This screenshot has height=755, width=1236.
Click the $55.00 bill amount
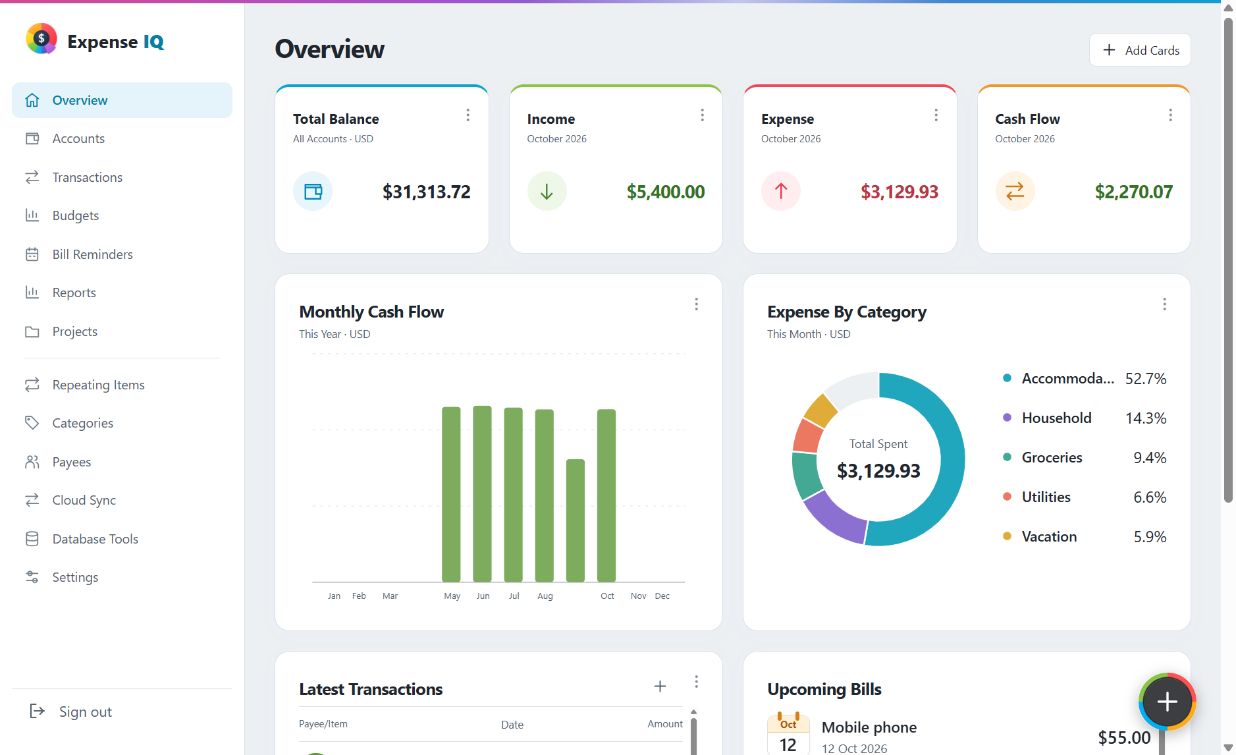point(1124,737)
